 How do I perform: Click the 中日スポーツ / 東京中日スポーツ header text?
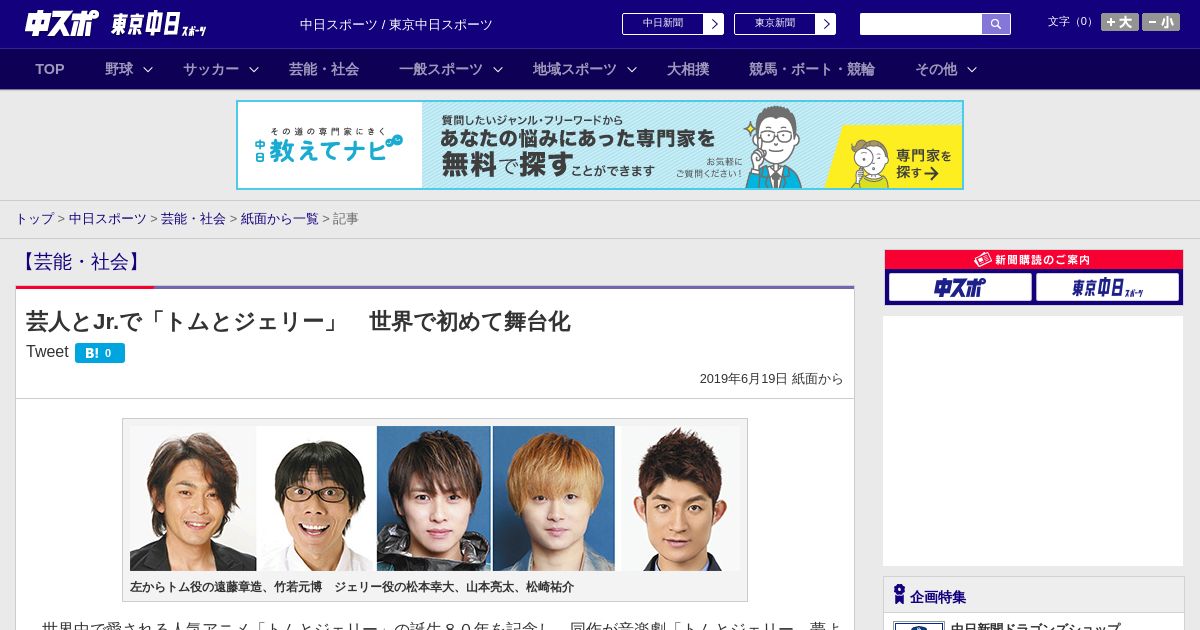pos(396,24)
